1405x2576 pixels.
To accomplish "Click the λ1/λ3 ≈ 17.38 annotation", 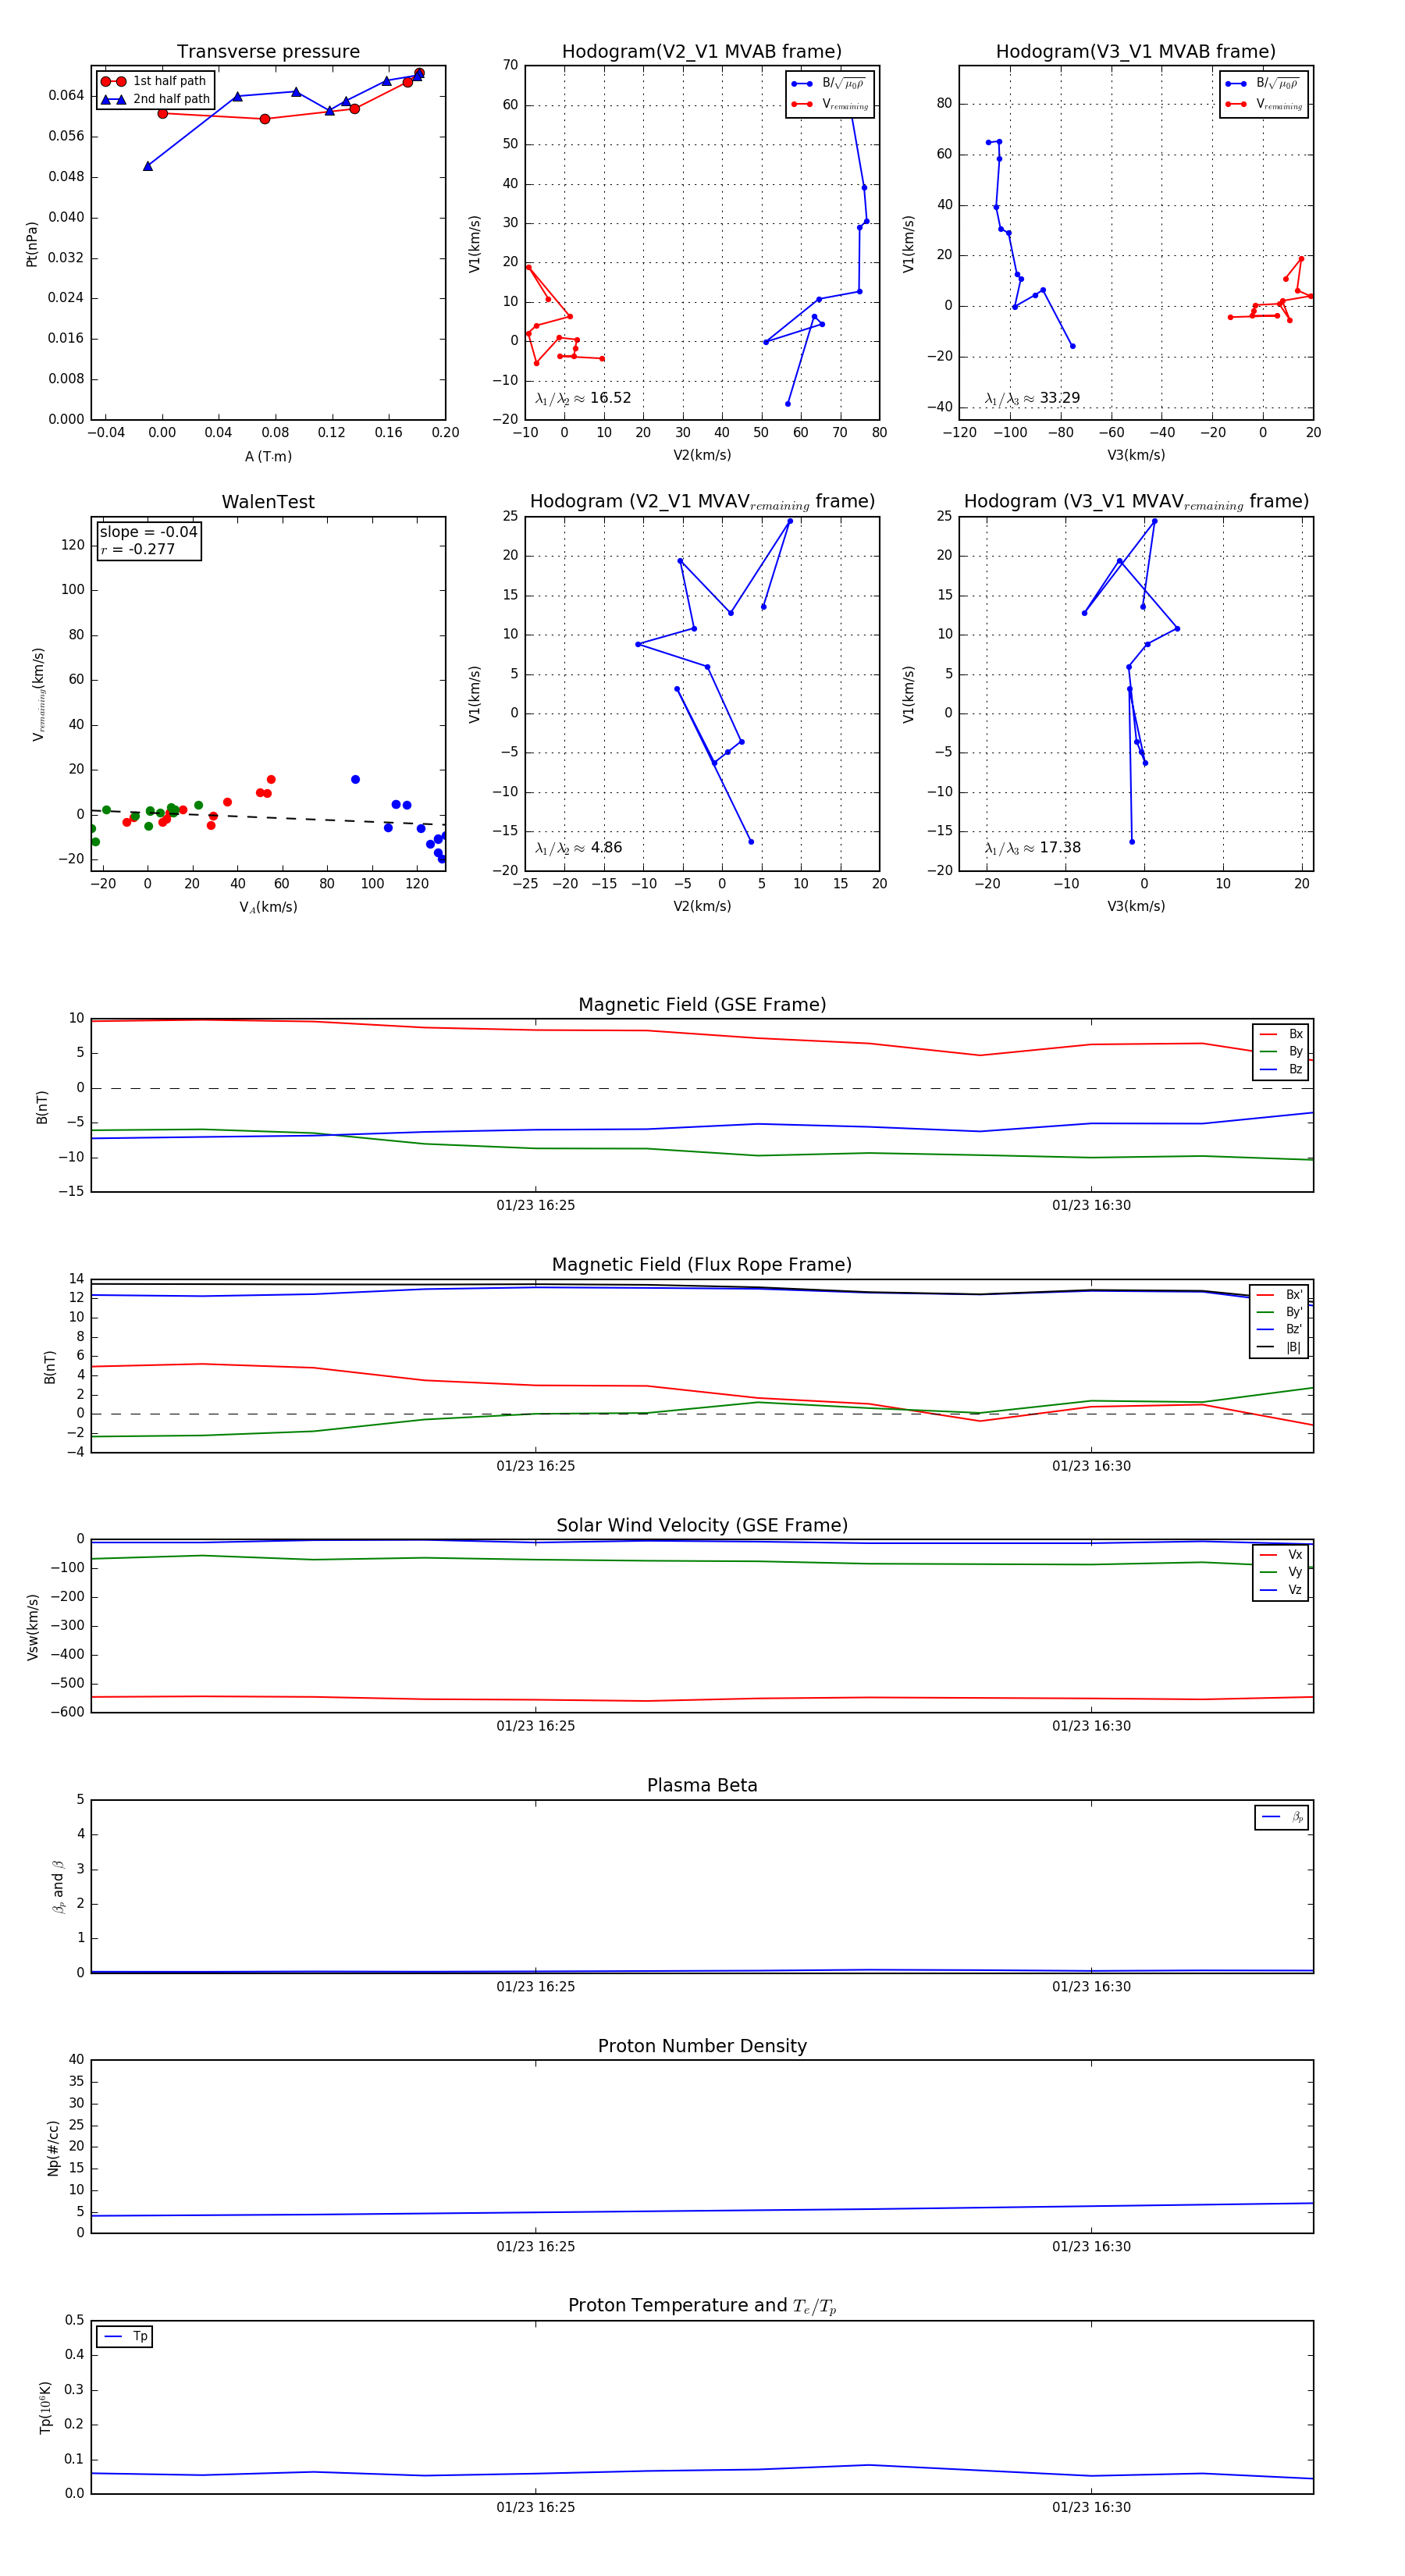I will coord(1032,848).
